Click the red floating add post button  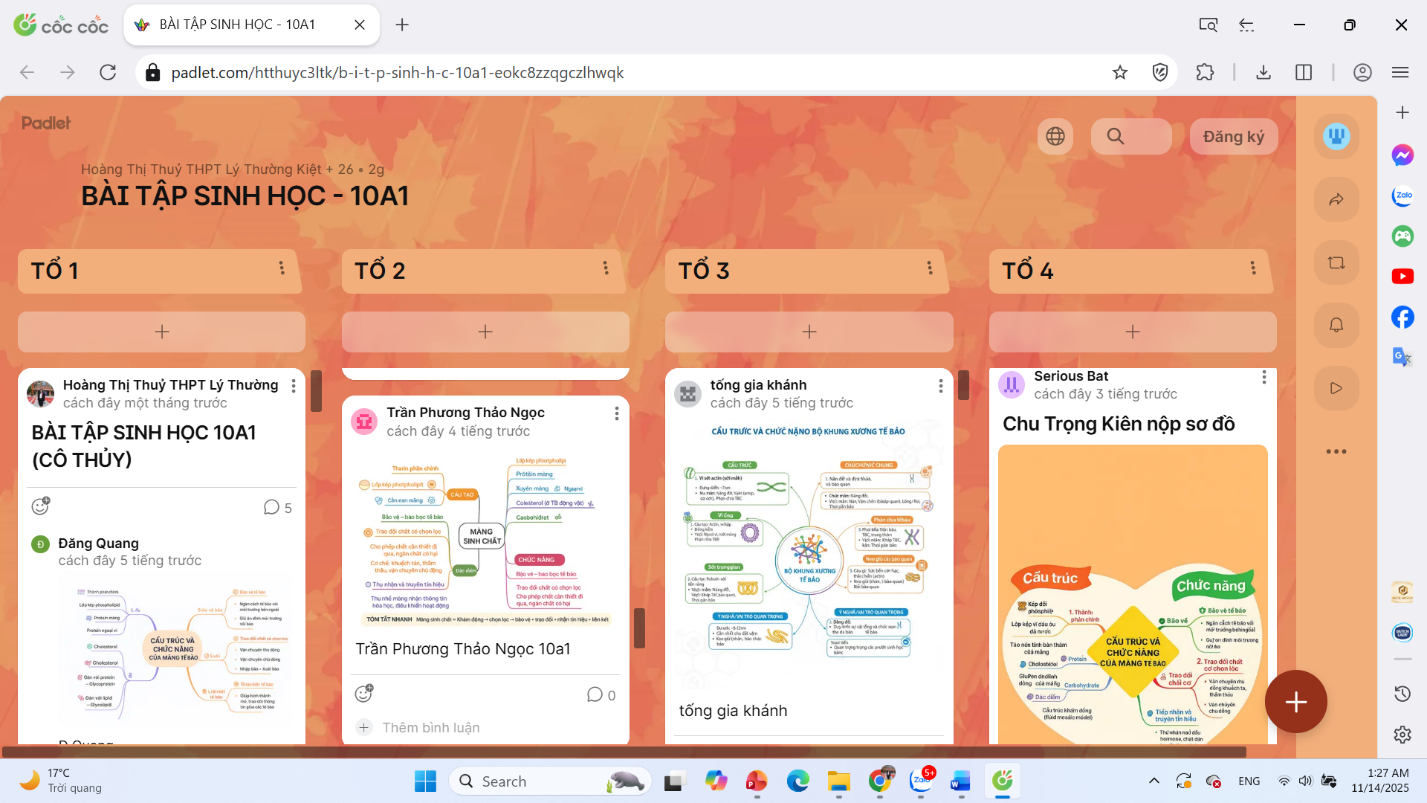(1295, 702)
